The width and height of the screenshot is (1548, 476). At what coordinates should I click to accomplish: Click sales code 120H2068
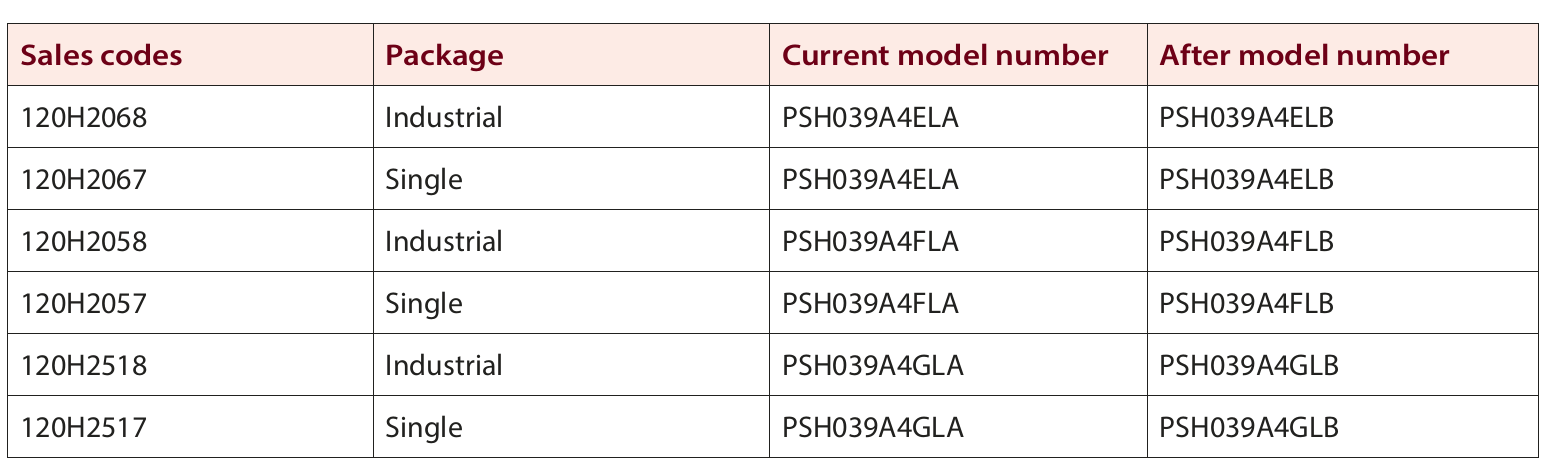[83, 118]
